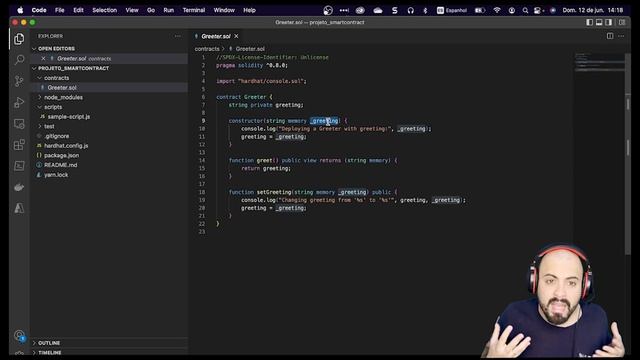Split the editor to the right
The height and width of the screenshot is (360, 640).
(610, 36)
